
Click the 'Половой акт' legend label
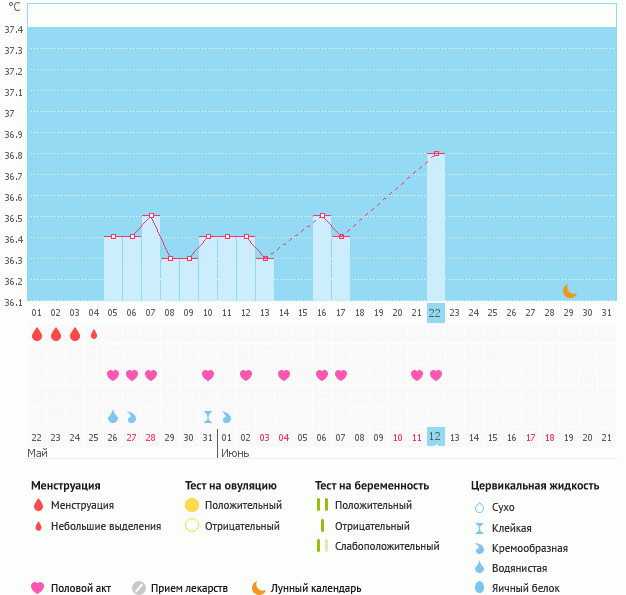coord(84,588)
